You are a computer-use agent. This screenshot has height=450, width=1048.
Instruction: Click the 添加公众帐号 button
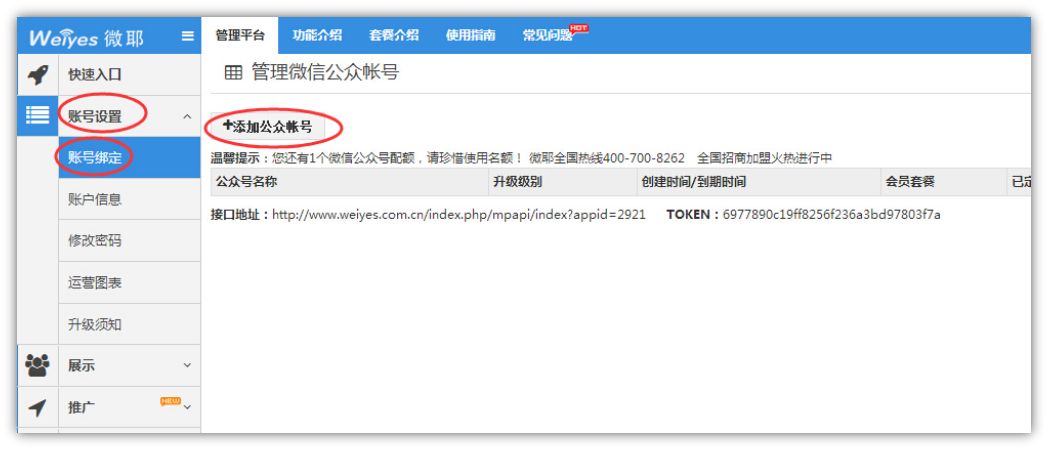pyautogui.click(x=267, y=126)
